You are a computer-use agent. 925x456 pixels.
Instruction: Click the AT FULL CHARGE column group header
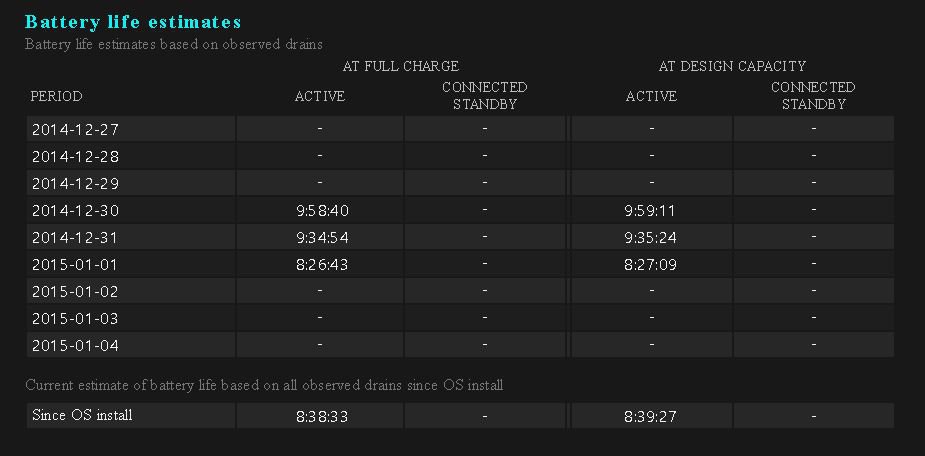pos(400,67)
